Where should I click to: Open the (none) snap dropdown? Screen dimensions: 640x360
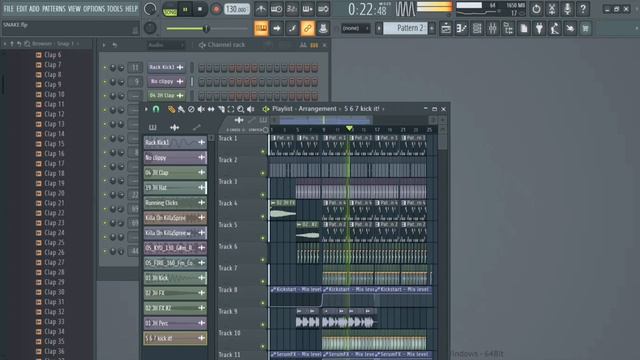tap(355, 28)
